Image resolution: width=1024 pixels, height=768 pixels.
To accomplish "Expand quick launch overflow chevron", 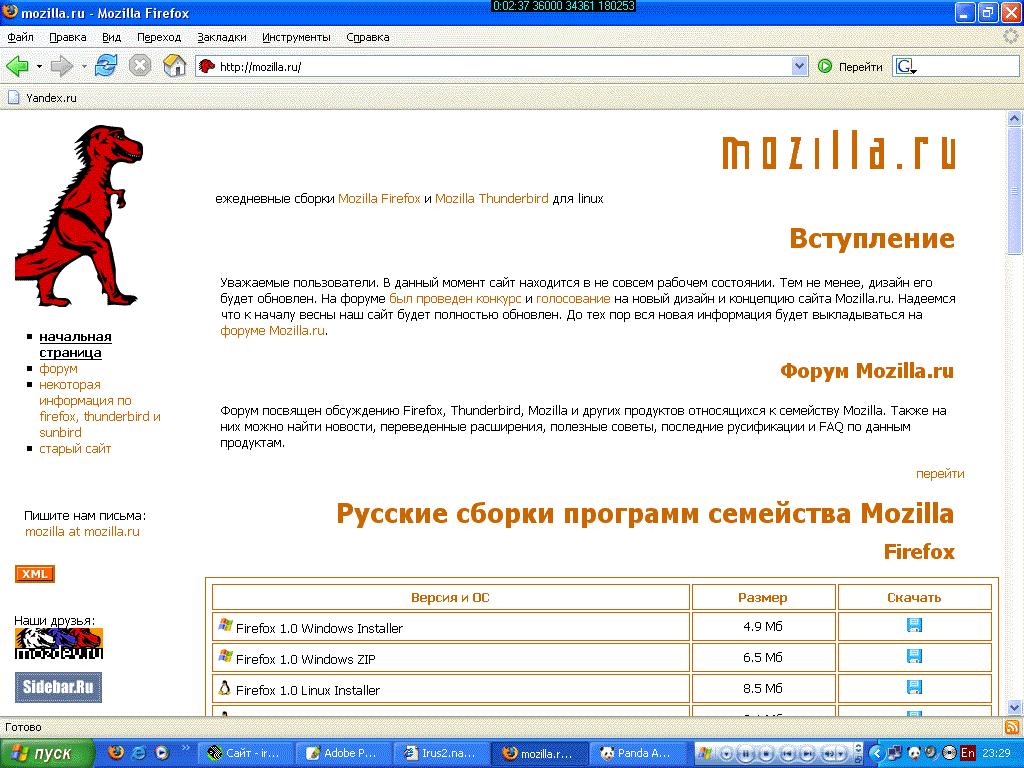I will pyautogui.click(x=185, y=748).
